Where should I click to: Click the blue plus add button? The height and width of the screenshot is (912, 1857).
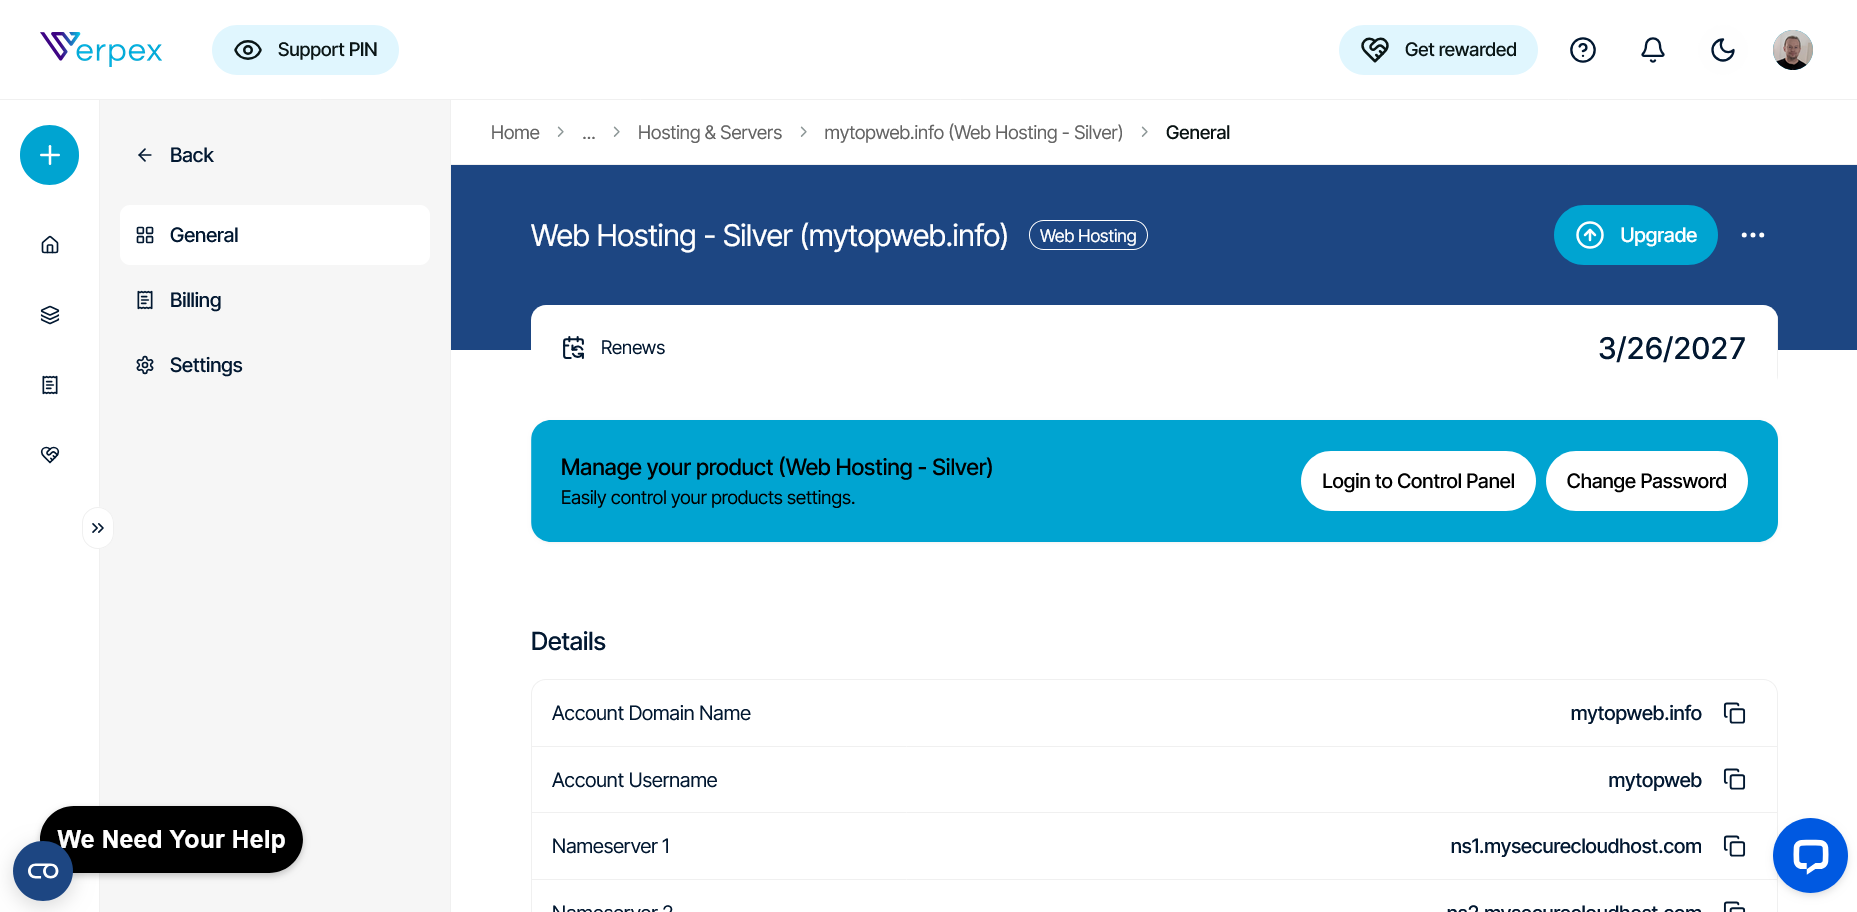(x=49, y=155)
